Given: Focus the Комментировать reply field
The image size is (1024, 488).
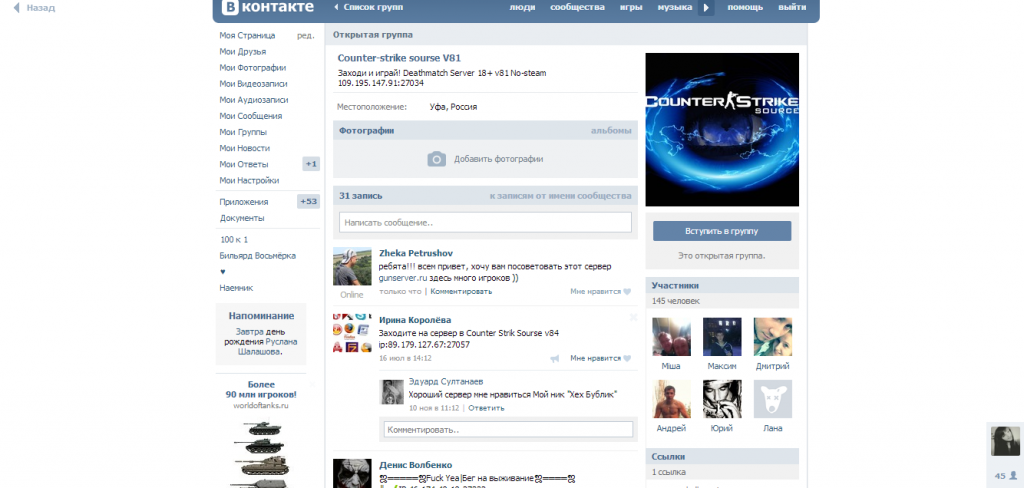Looking at the screenshot, I should [508, 430].
